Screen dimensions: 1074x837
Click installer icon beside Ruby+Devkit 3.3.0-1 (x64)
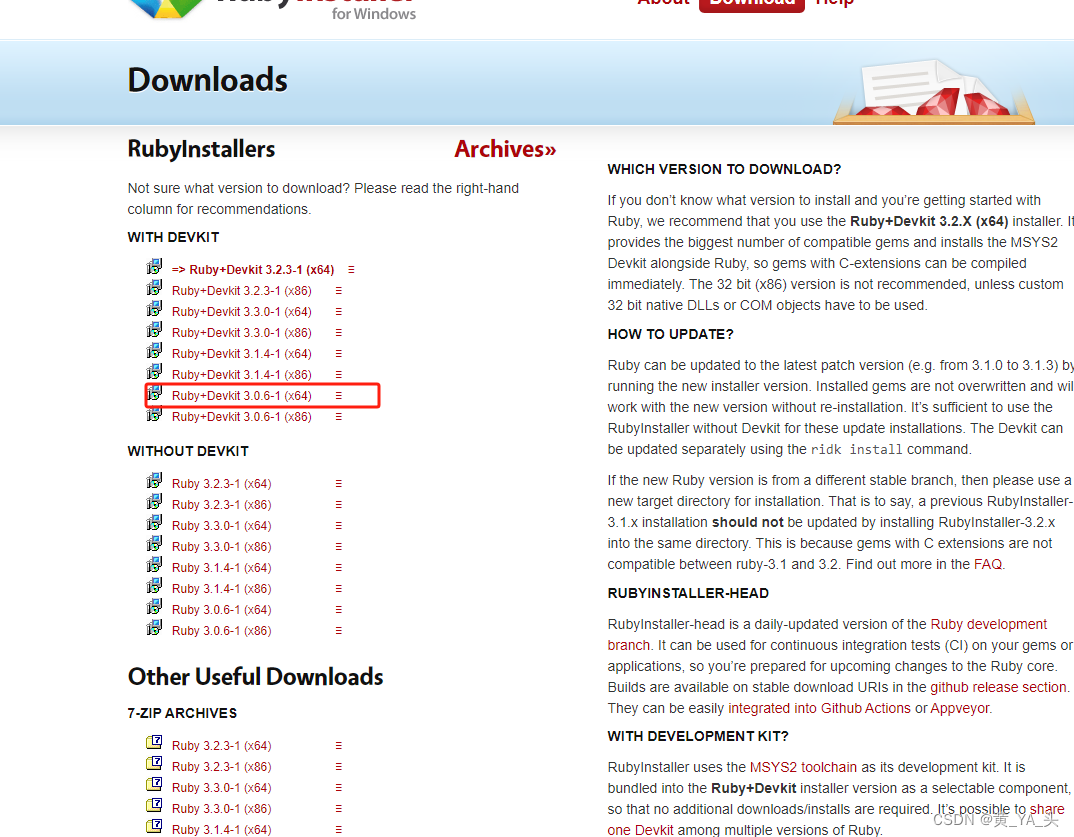pyautogui.click(x=154, y=309)
